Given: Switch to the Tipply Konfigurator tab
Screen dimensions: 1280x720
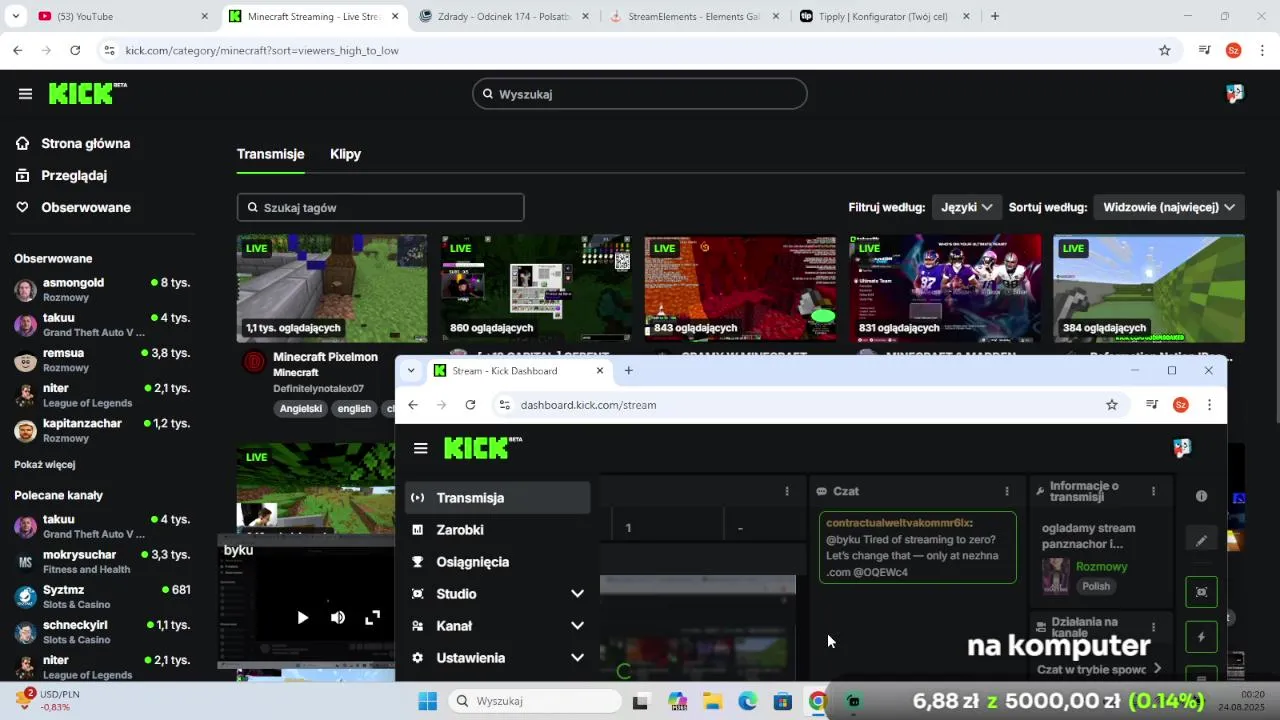Looking at the screenshot, I should [885, 16].
